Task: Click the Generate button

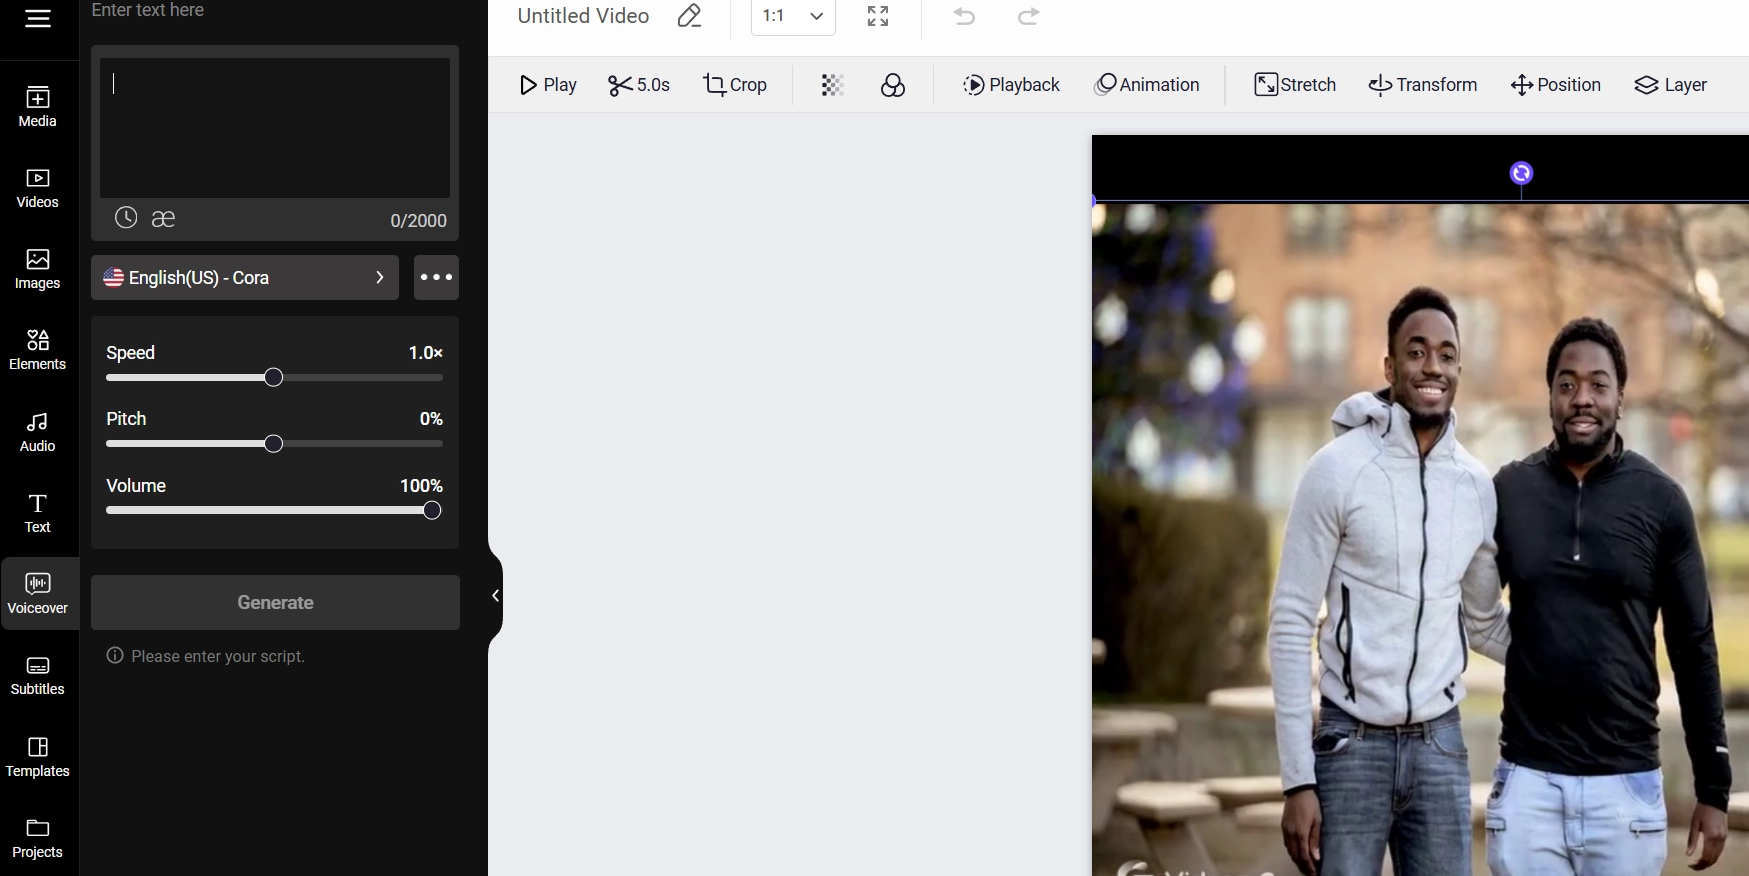Action: pos(275,603)
